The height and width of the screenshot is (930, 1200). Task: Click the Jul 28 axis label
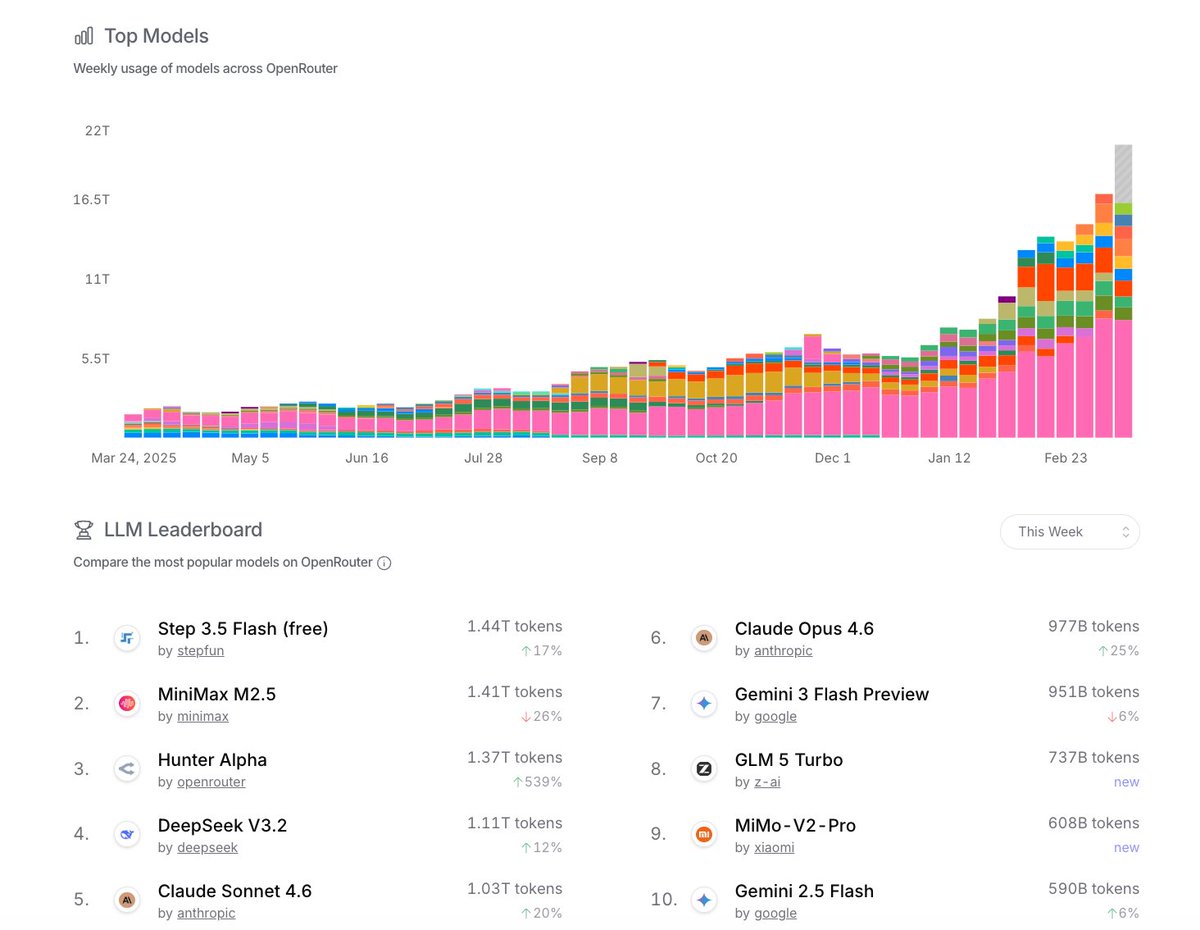tap(483, 458)
